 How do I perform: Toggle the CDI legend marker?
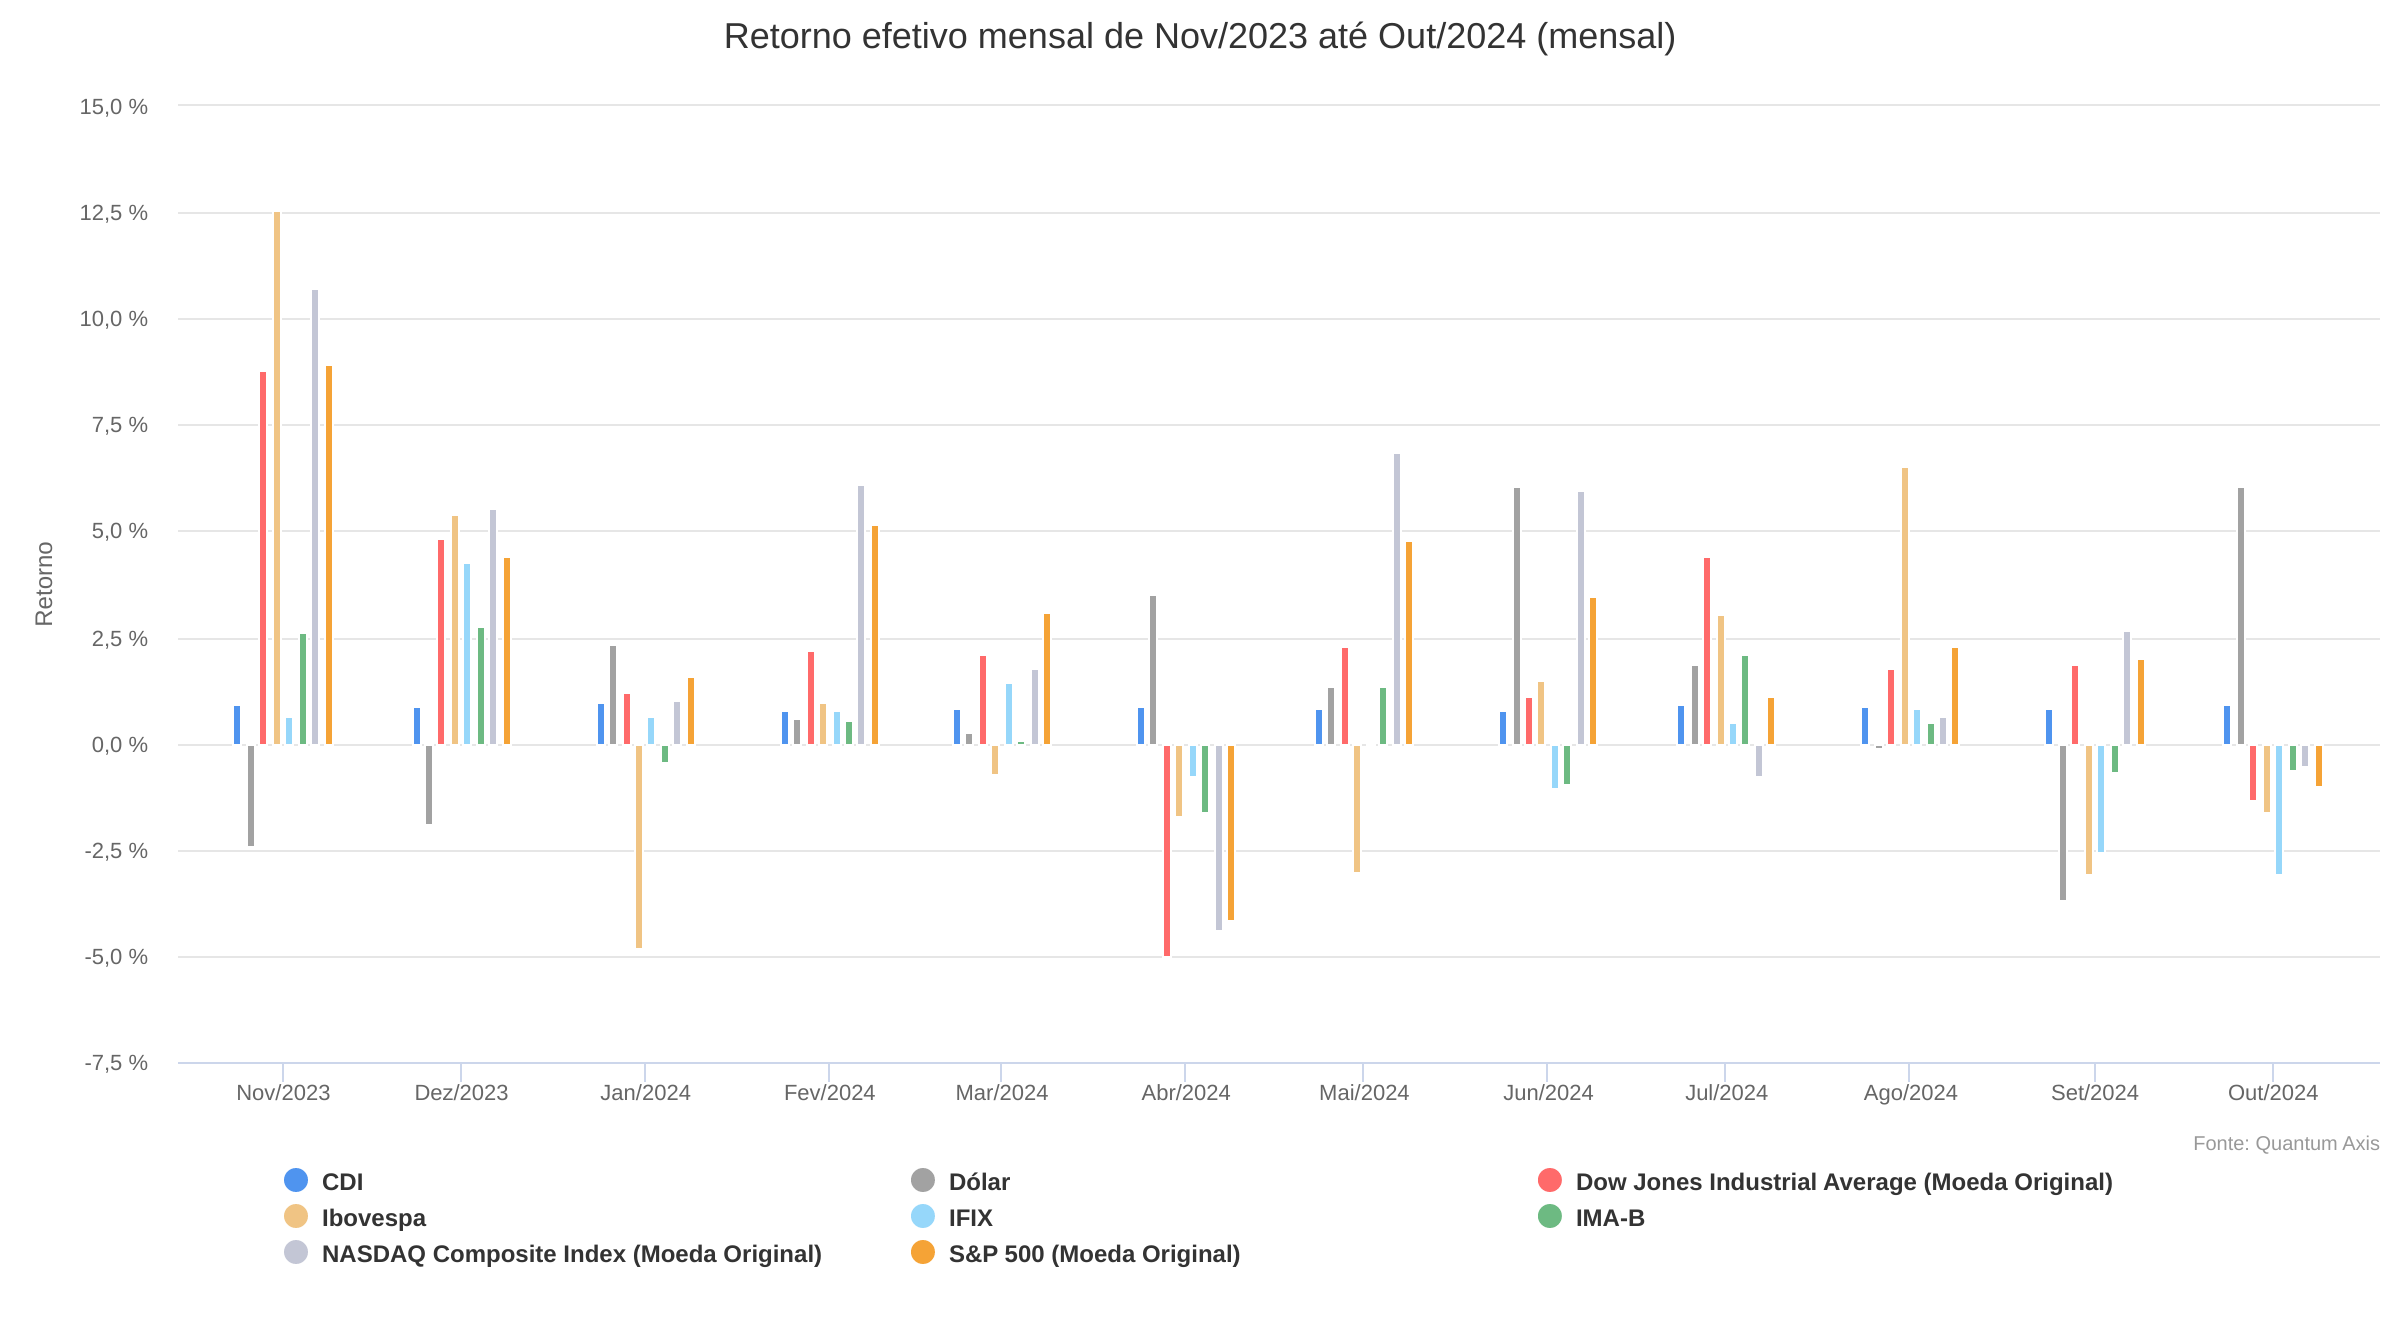[x=296, y=1181]
